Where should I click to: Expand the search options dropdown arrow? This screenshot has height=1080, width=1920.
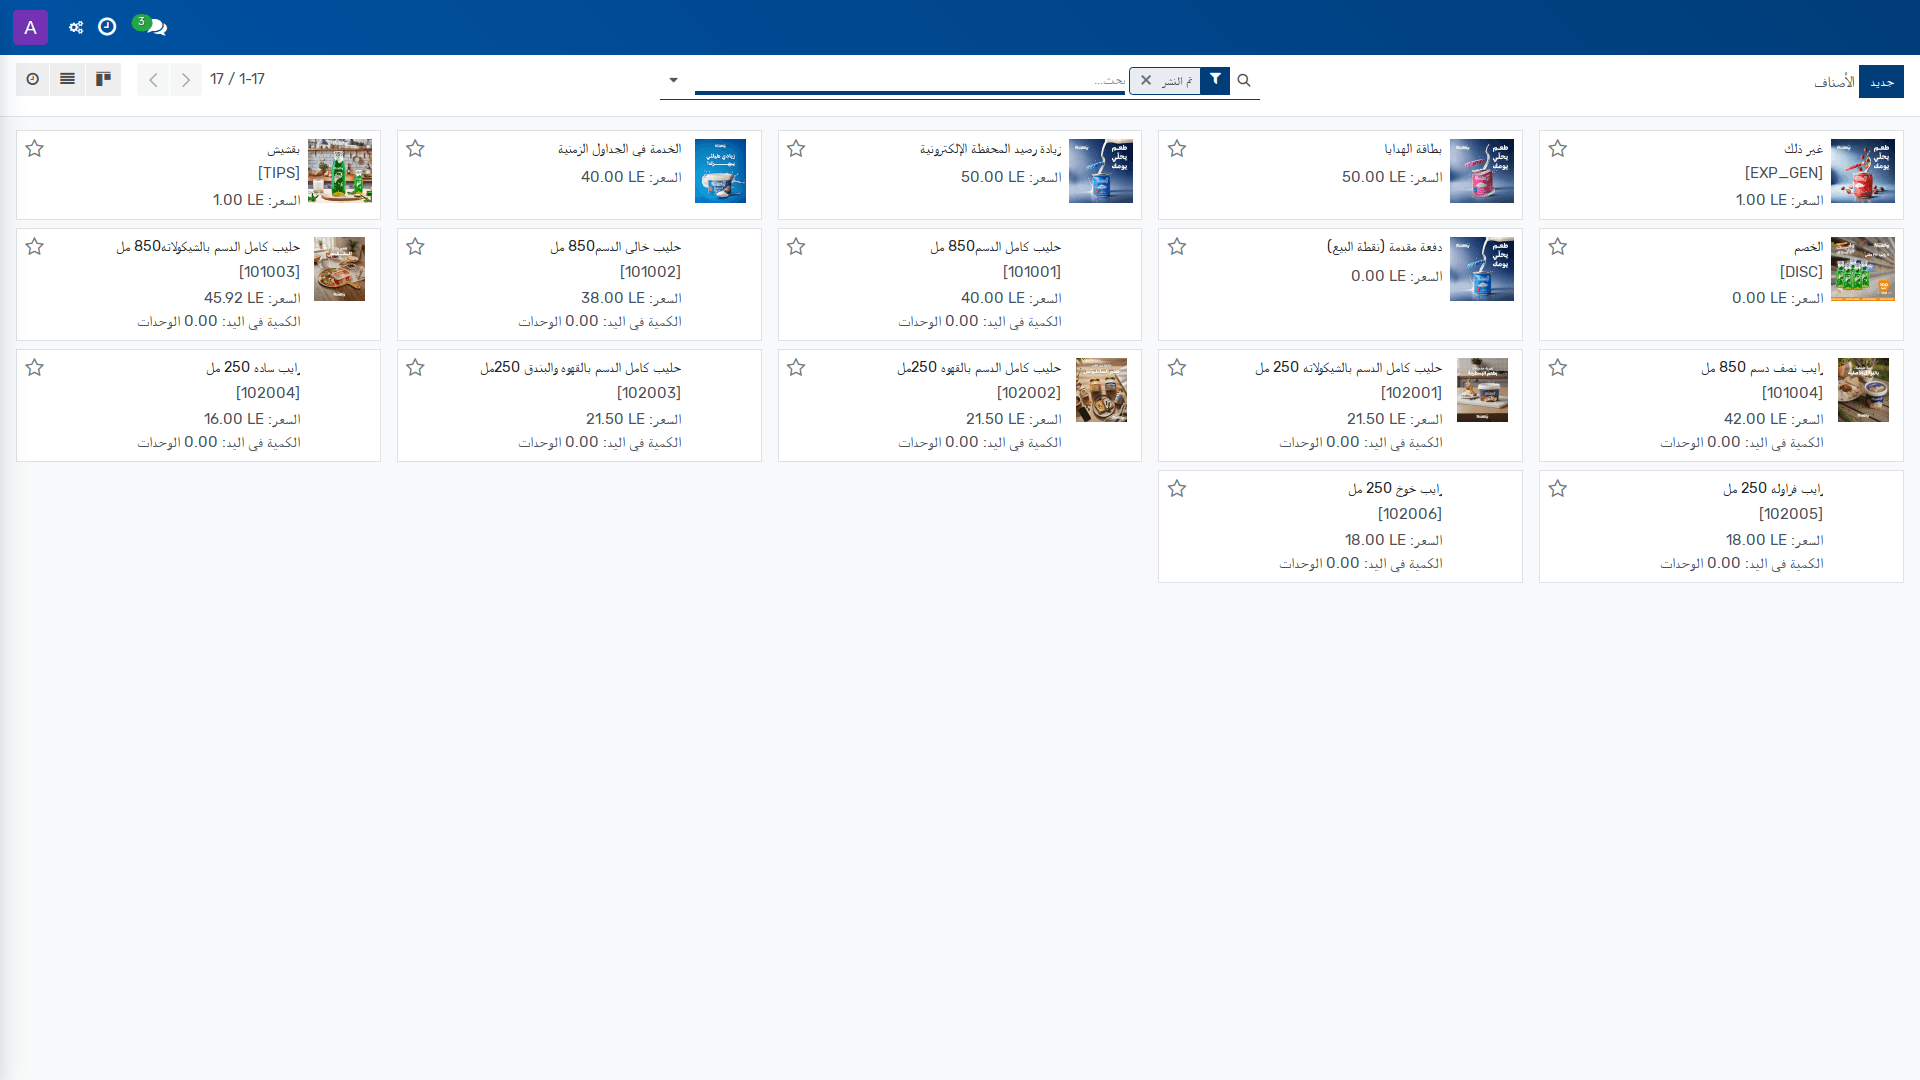673,80
